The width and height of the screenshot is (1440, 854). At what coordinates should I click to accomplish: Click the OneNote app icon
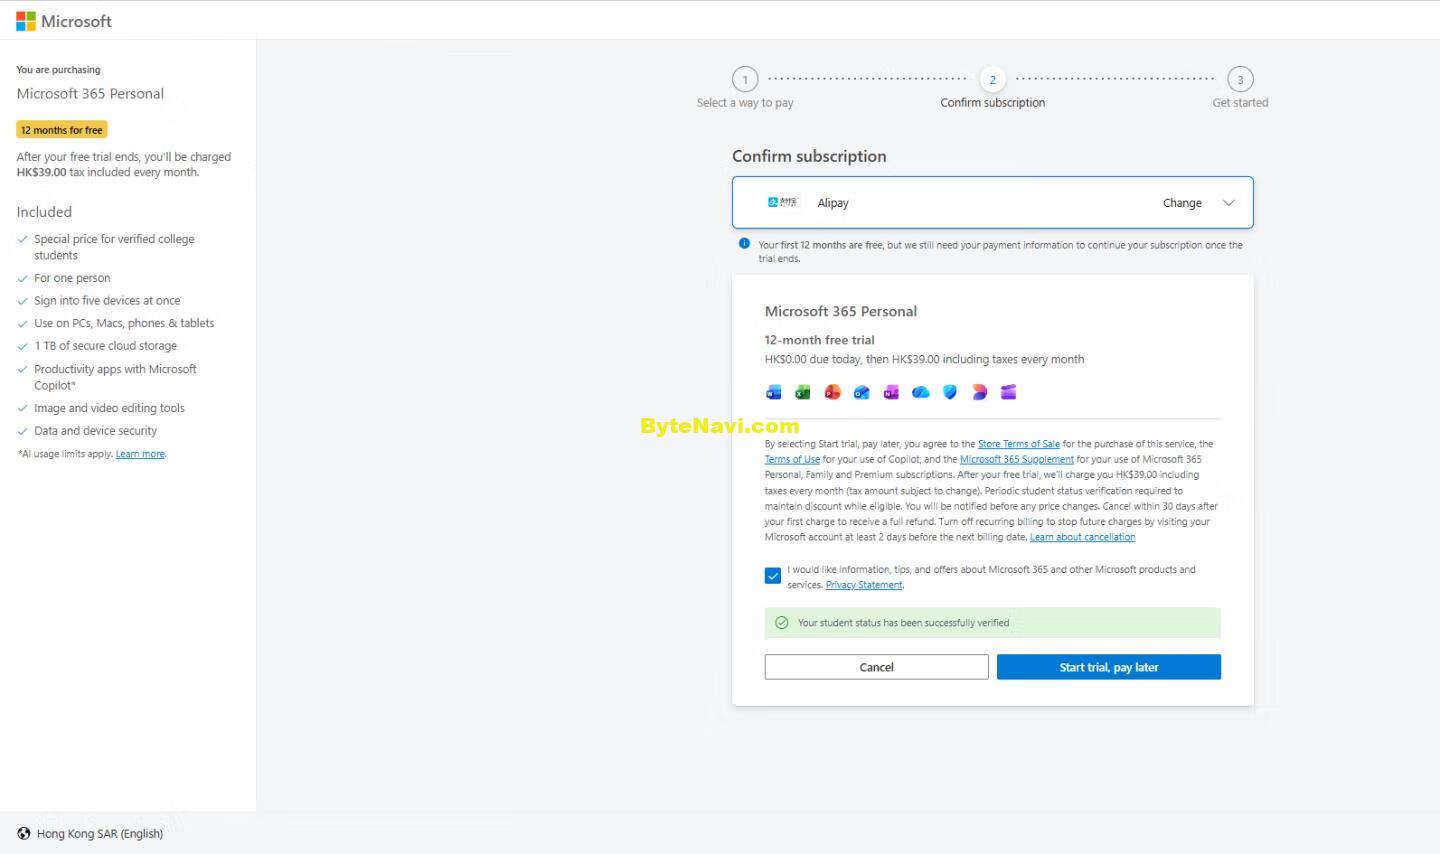(891, 392)
